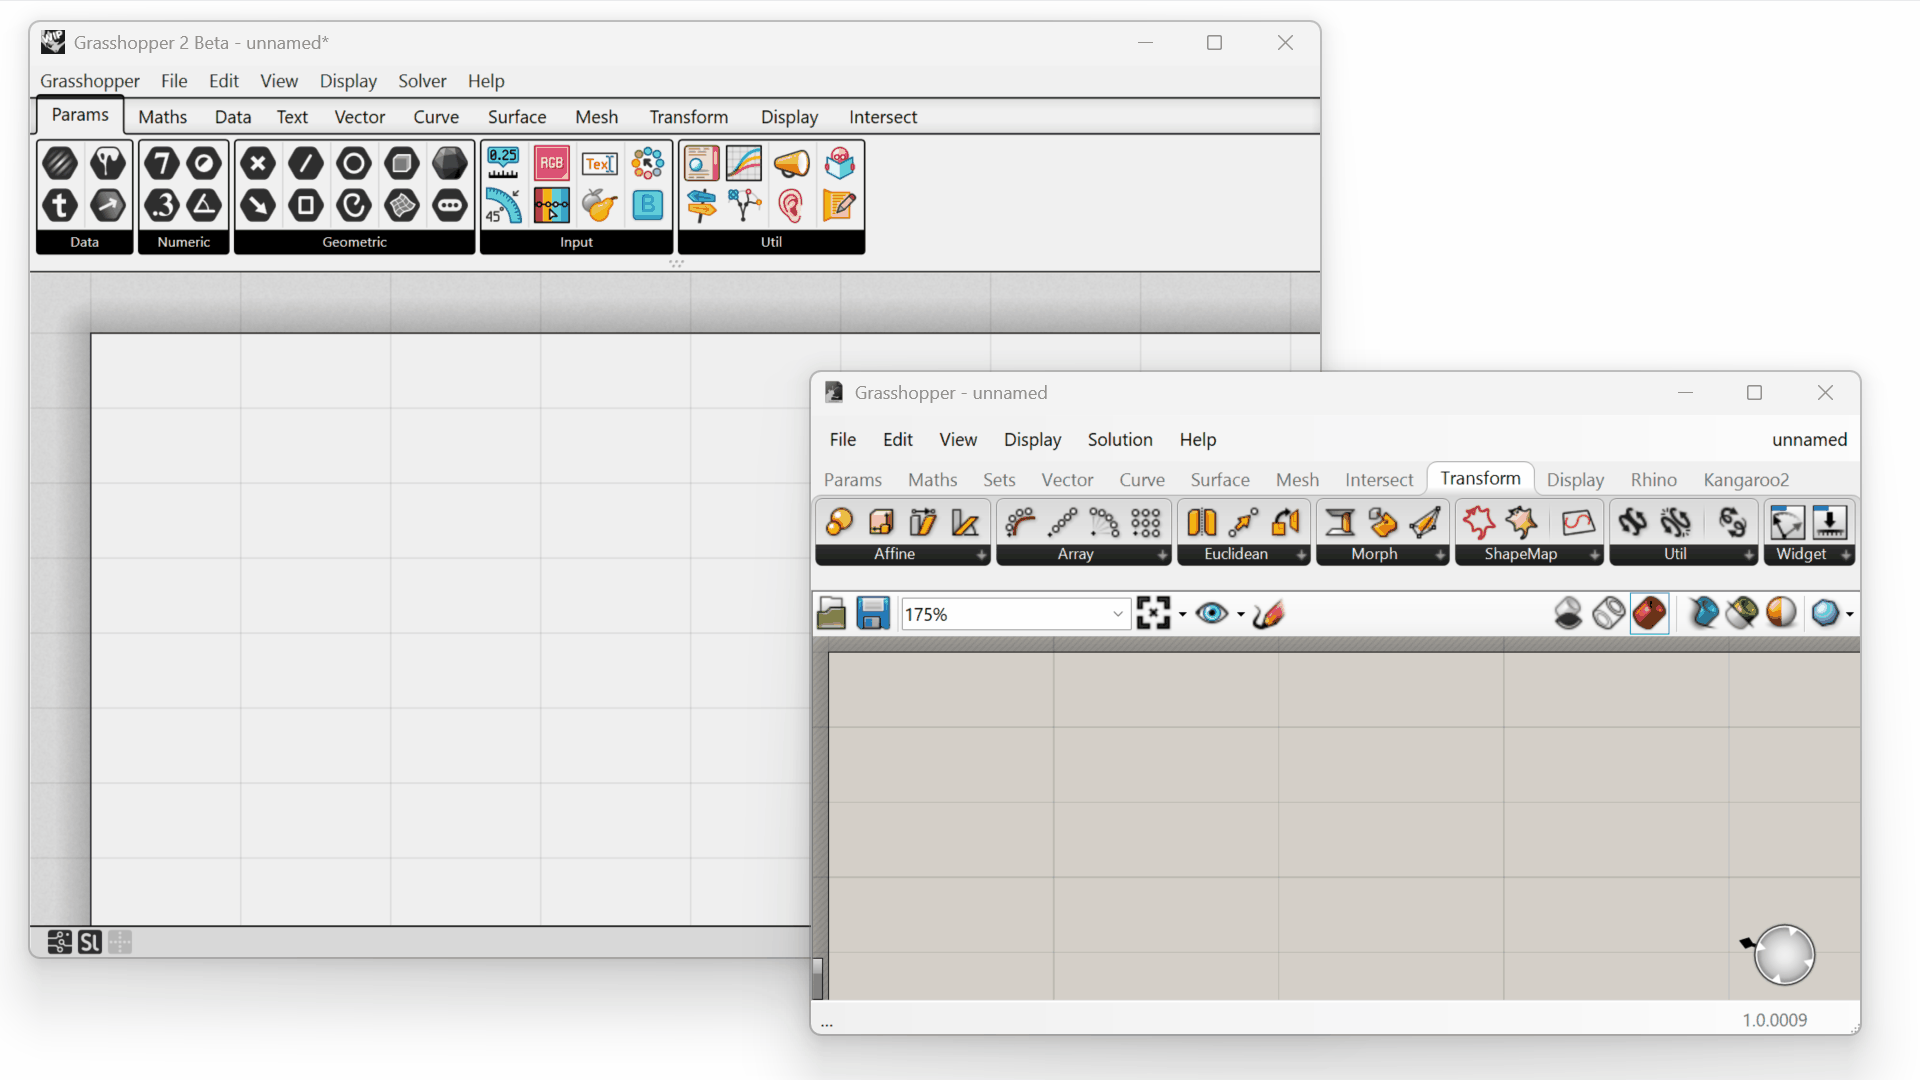Image resolution: width=1920 pixels, height=1080 pixels.
Task: Open the sphere preview options dropdown arrow
Action: coord(1849,614)
